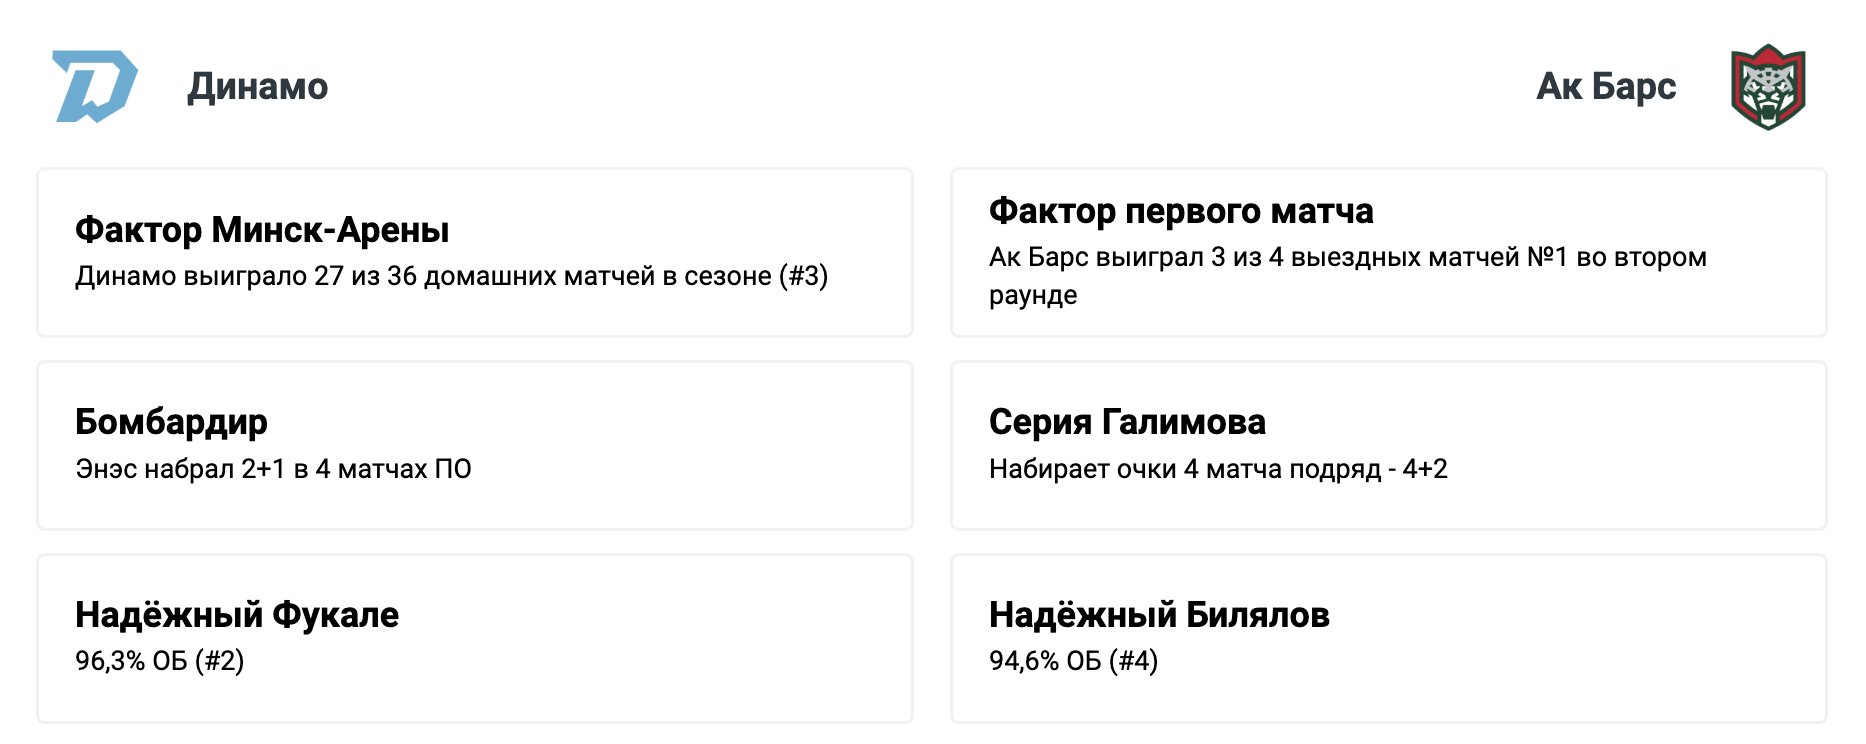This screenshot has height=744, width=1866.
Task: Open the 'Бомбардир' card heading
Action: 171,422
